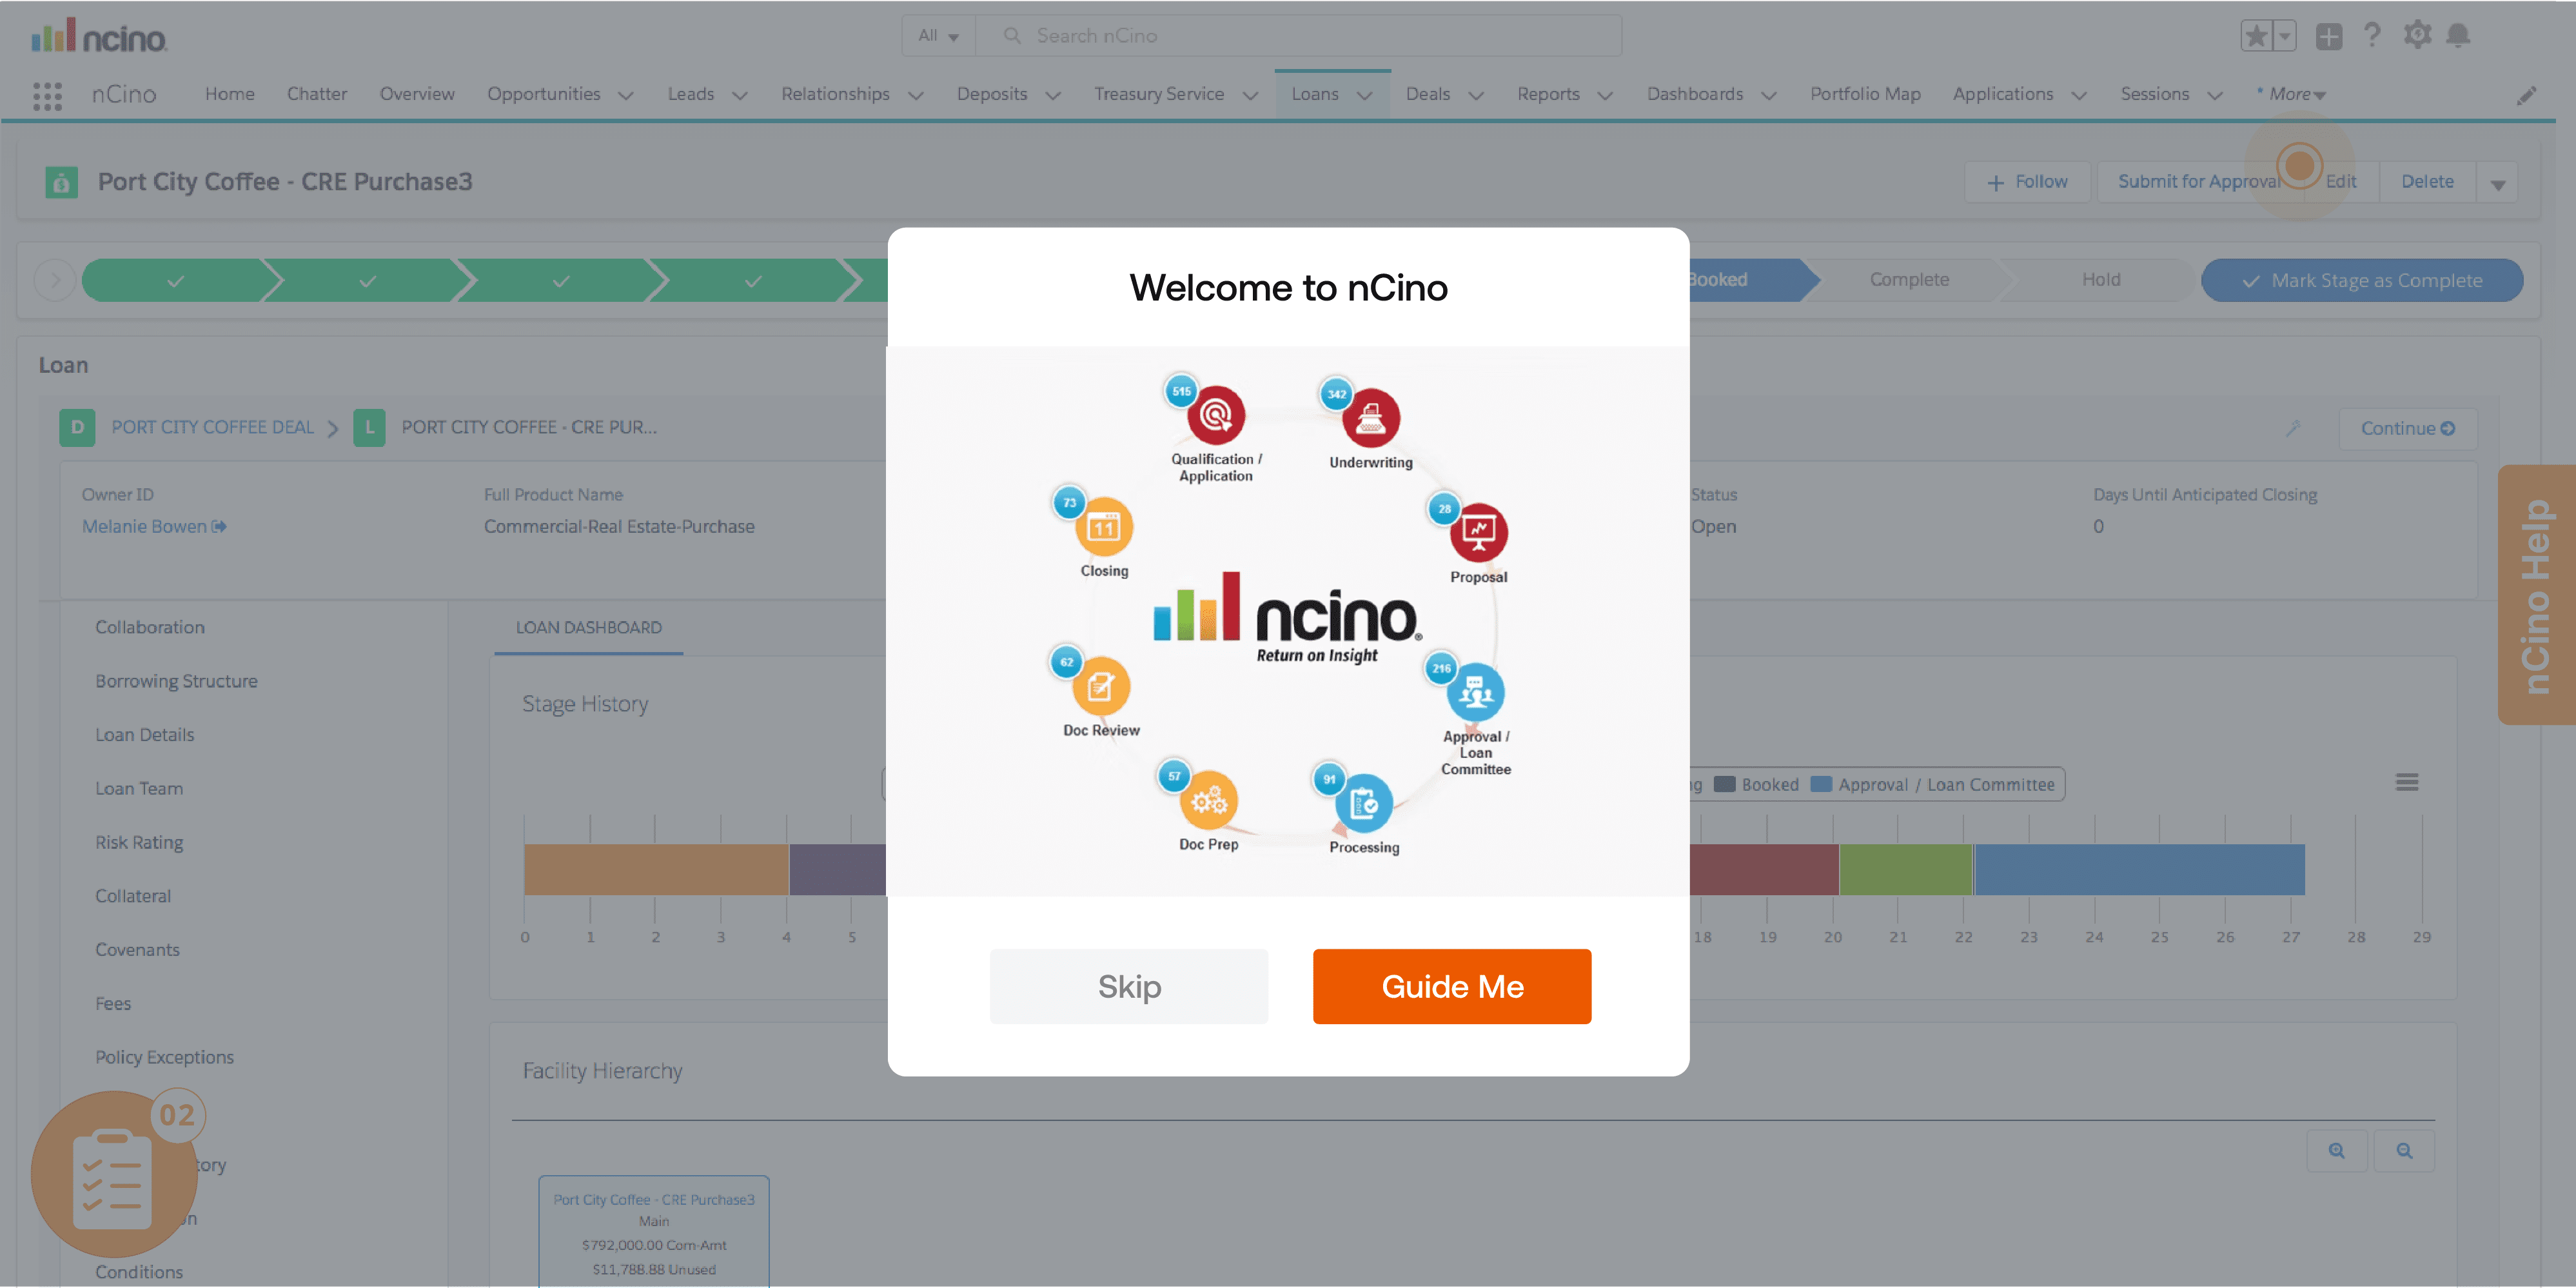Open the app launcher grid icon

pos(47,95)
